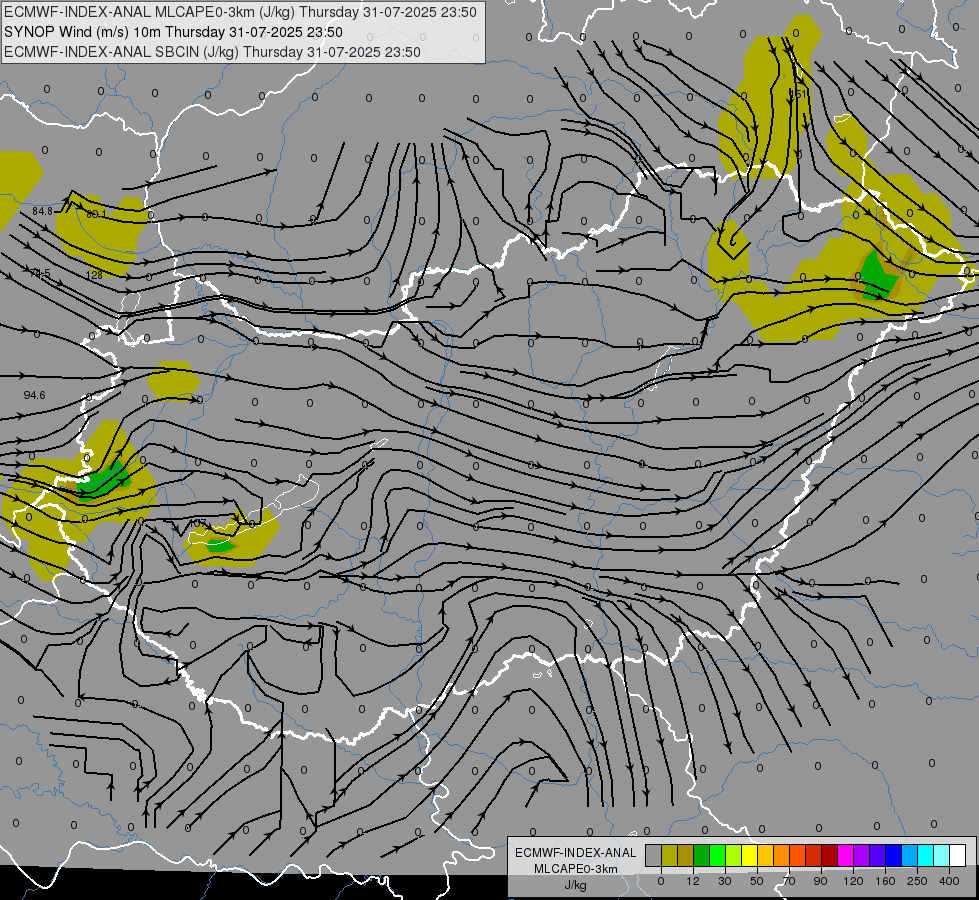Select the dark red swatch above 90
Image resolution: width=979 pixels, height=900 pixels.
[x=830, y=855]
